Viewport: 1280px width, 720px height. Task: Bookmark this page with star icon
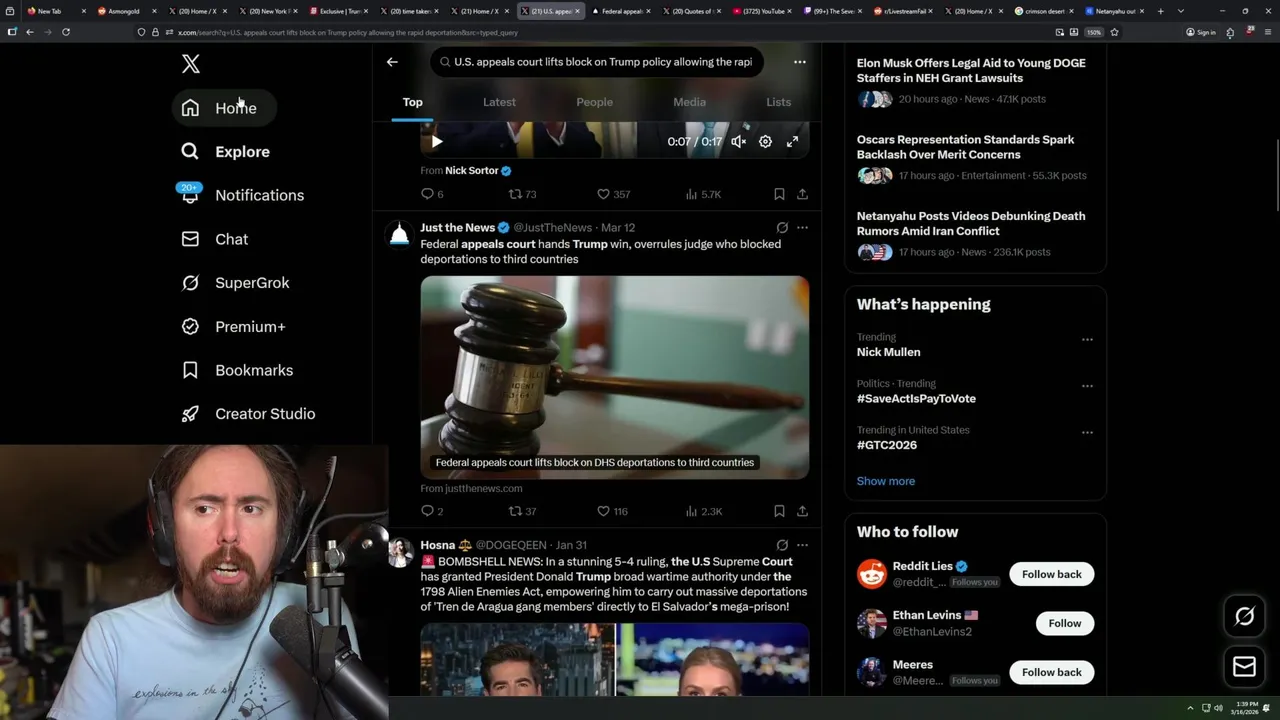(1114, 32)
